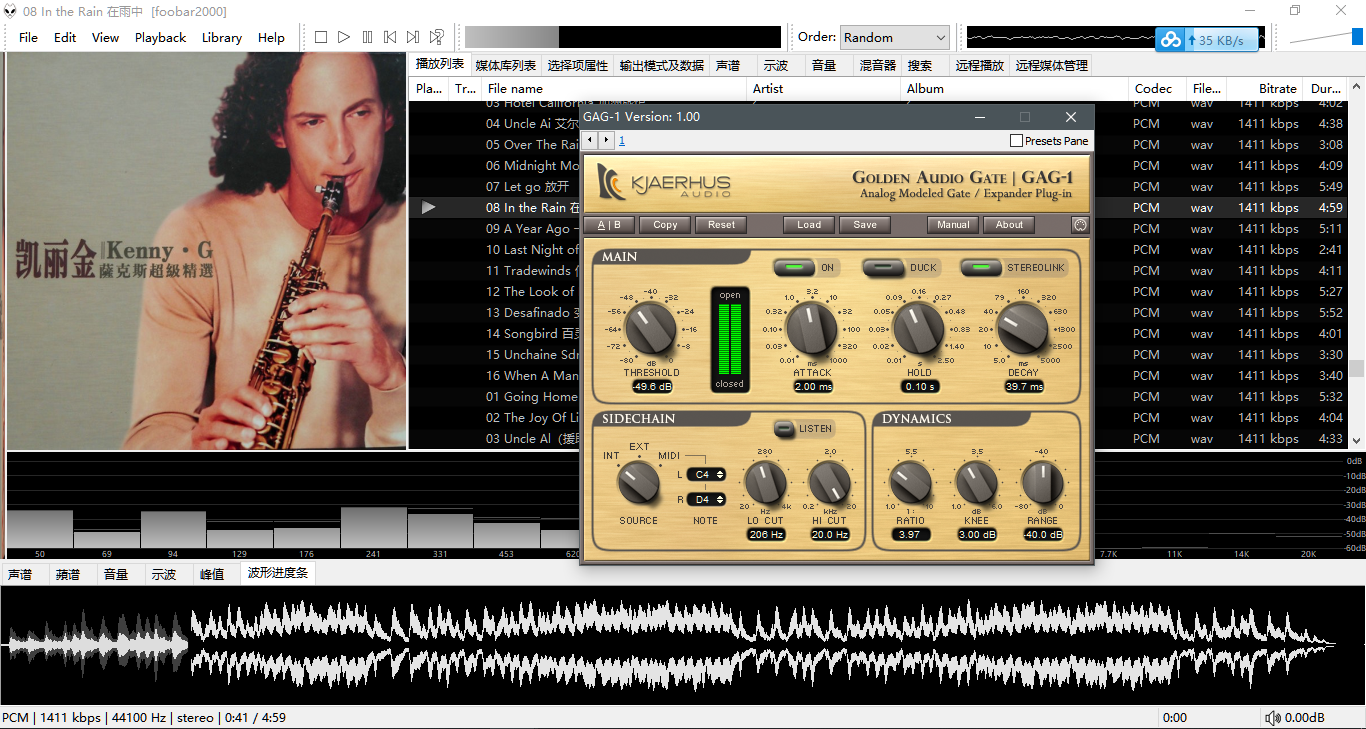Open the left MIDI note C4 selector

tap(708, 475)
